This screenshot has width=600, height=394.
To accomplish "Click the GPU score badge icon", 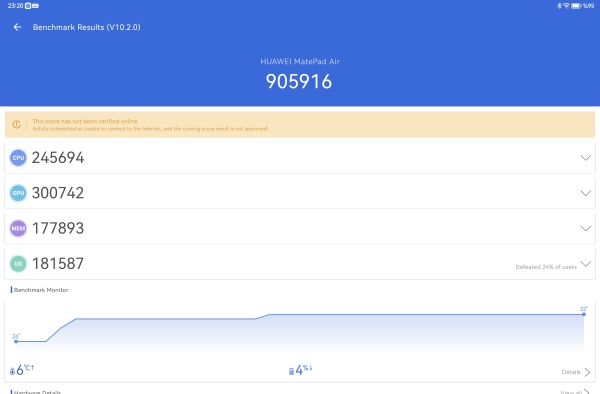I will pos(18,193).
